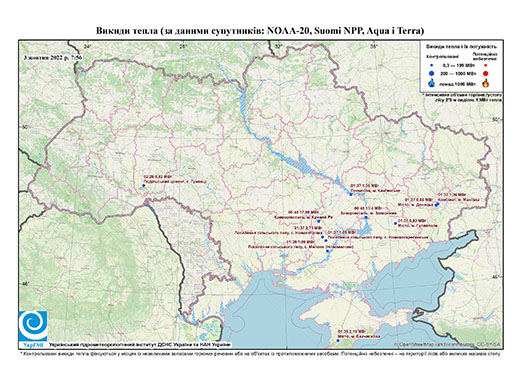Select the westernmost blue heat marker at Humentsi

pyautogui.click(x=144, y=185)
